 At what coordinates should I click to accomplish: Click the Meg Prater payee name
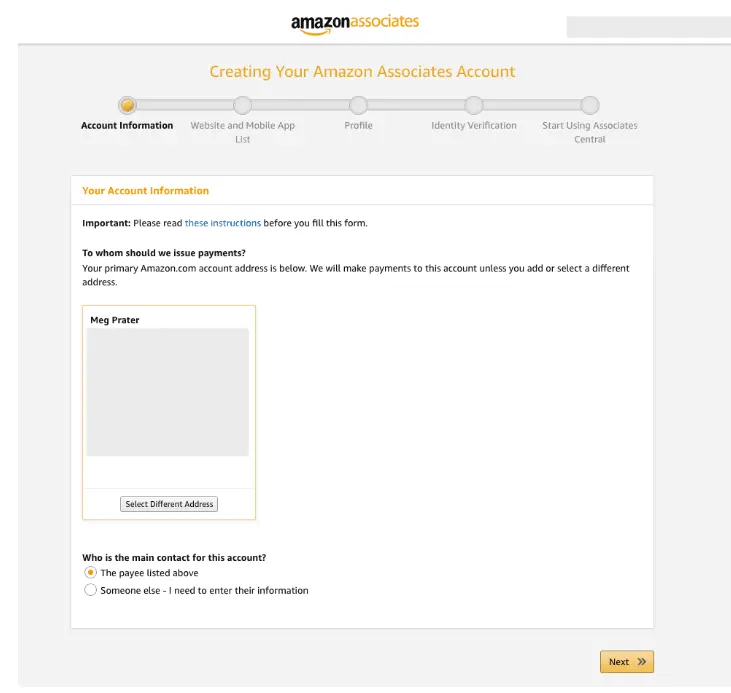tap(115, 320)
